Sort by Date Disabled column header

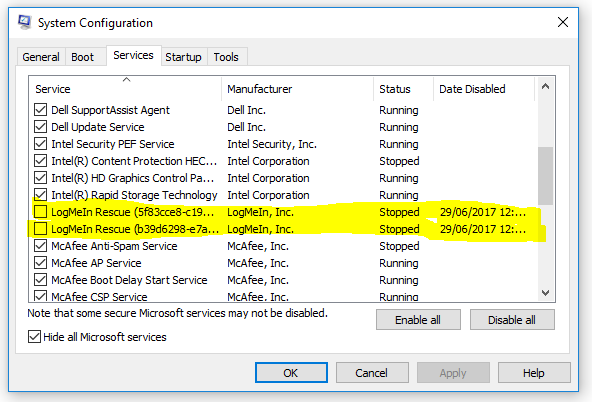(x=484, y=89)
